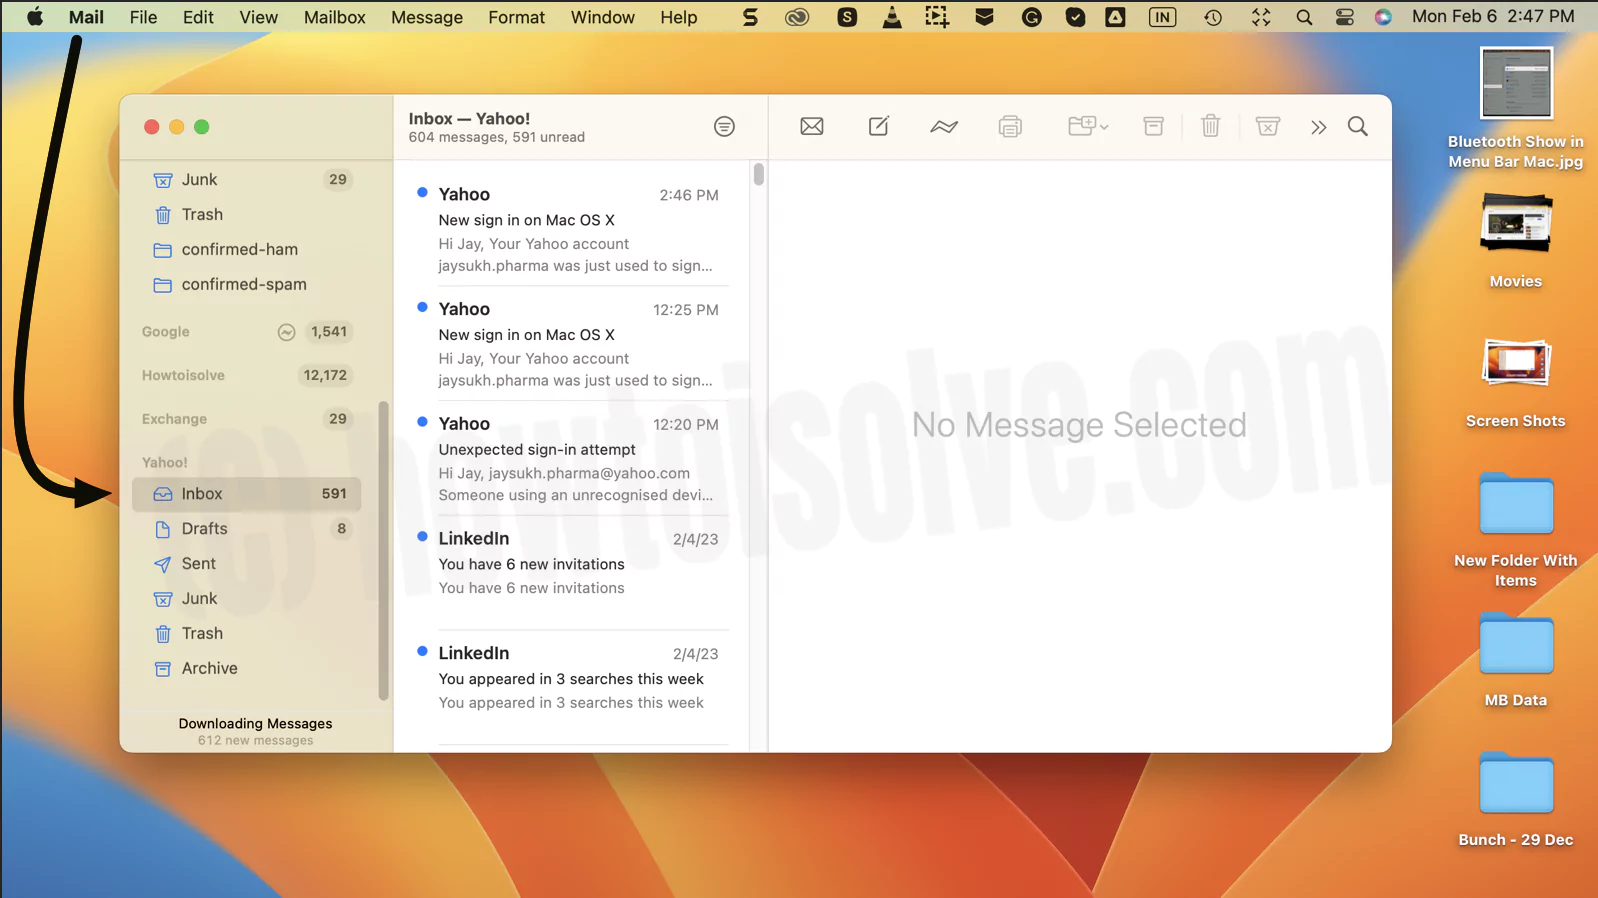Open the Yahoo! Sent mailbox
The width and height of the screenshot is (1598, 898).
247,564
